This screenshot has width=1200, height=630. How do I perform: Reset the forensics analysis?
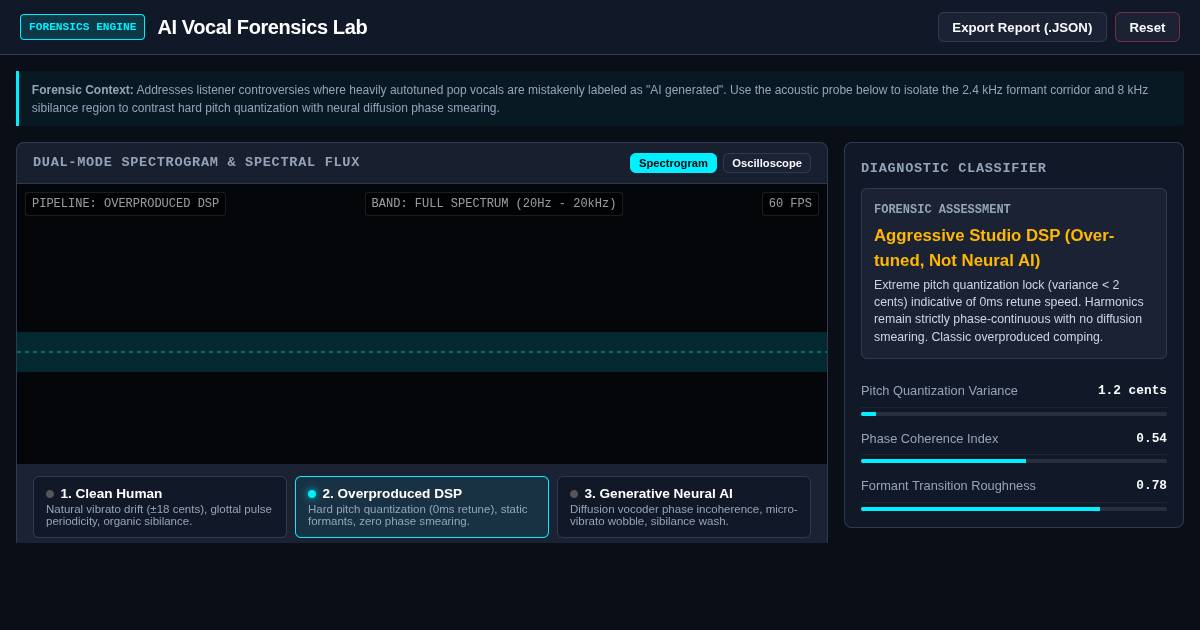pos(1147,27)
